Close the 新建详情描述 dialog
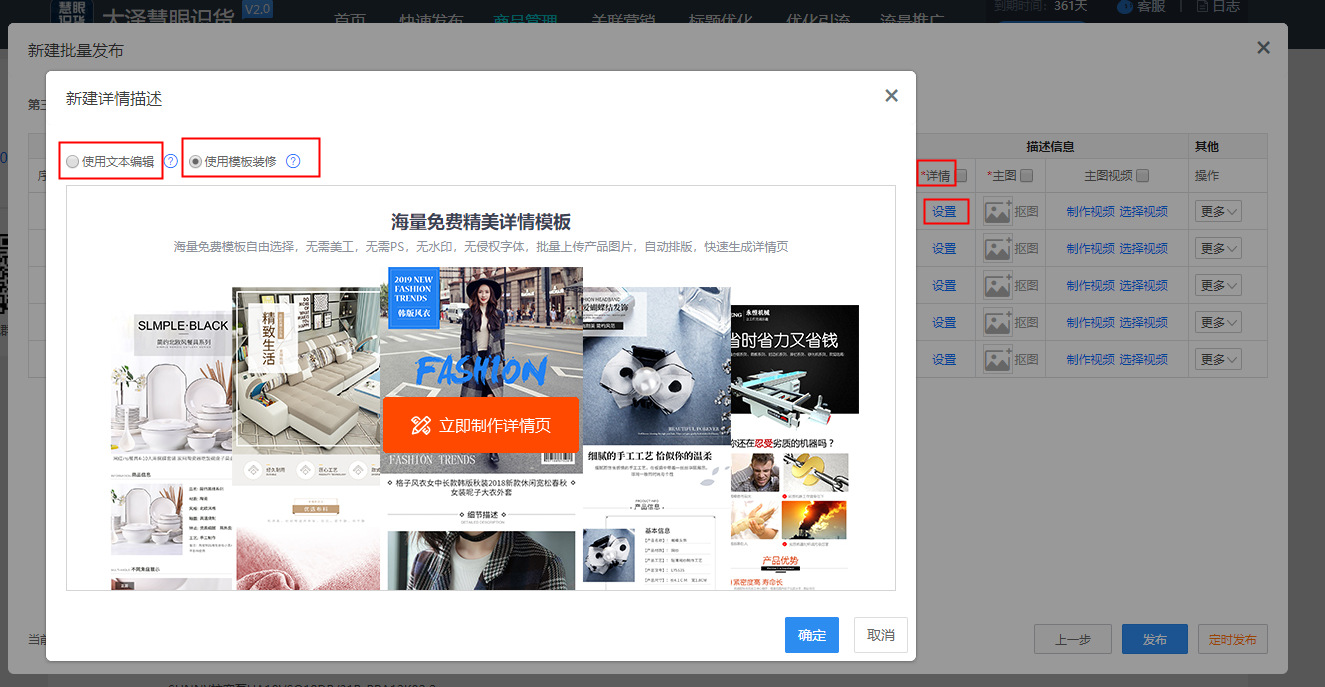This screenshot has height=687, width=1325. pos(892,96)
